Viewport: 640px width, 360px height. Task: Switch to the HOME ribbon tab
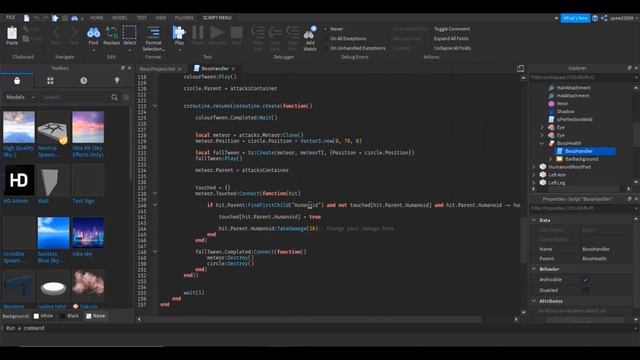(x=97, y=18)
